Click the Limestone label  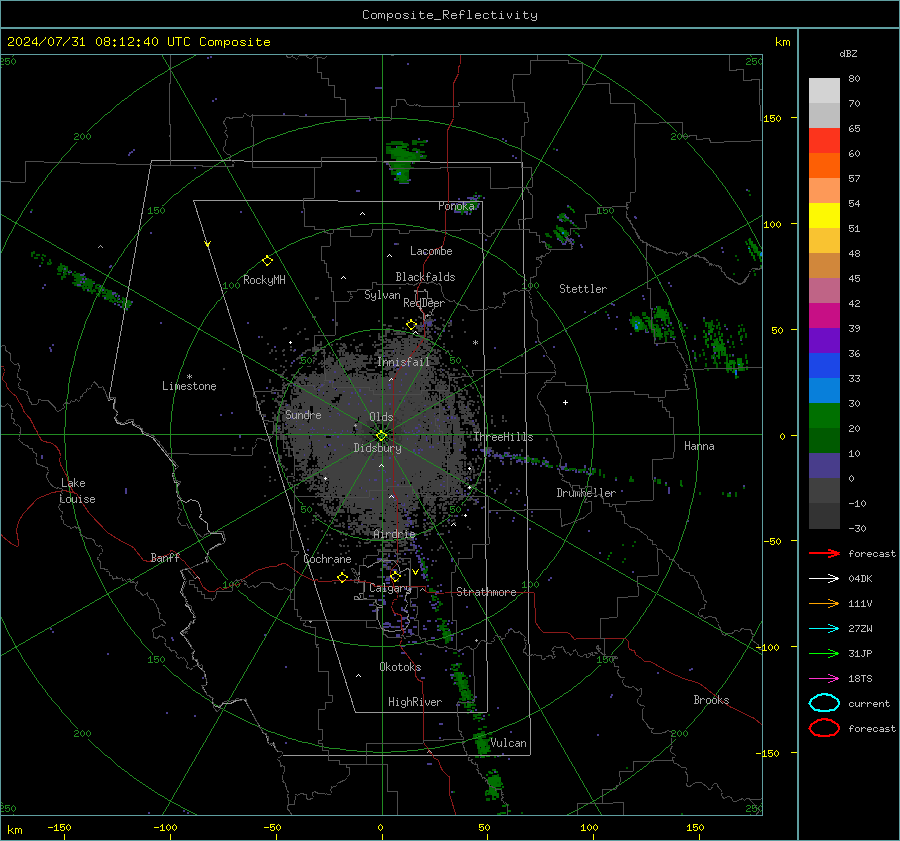[x=189, y=386]
